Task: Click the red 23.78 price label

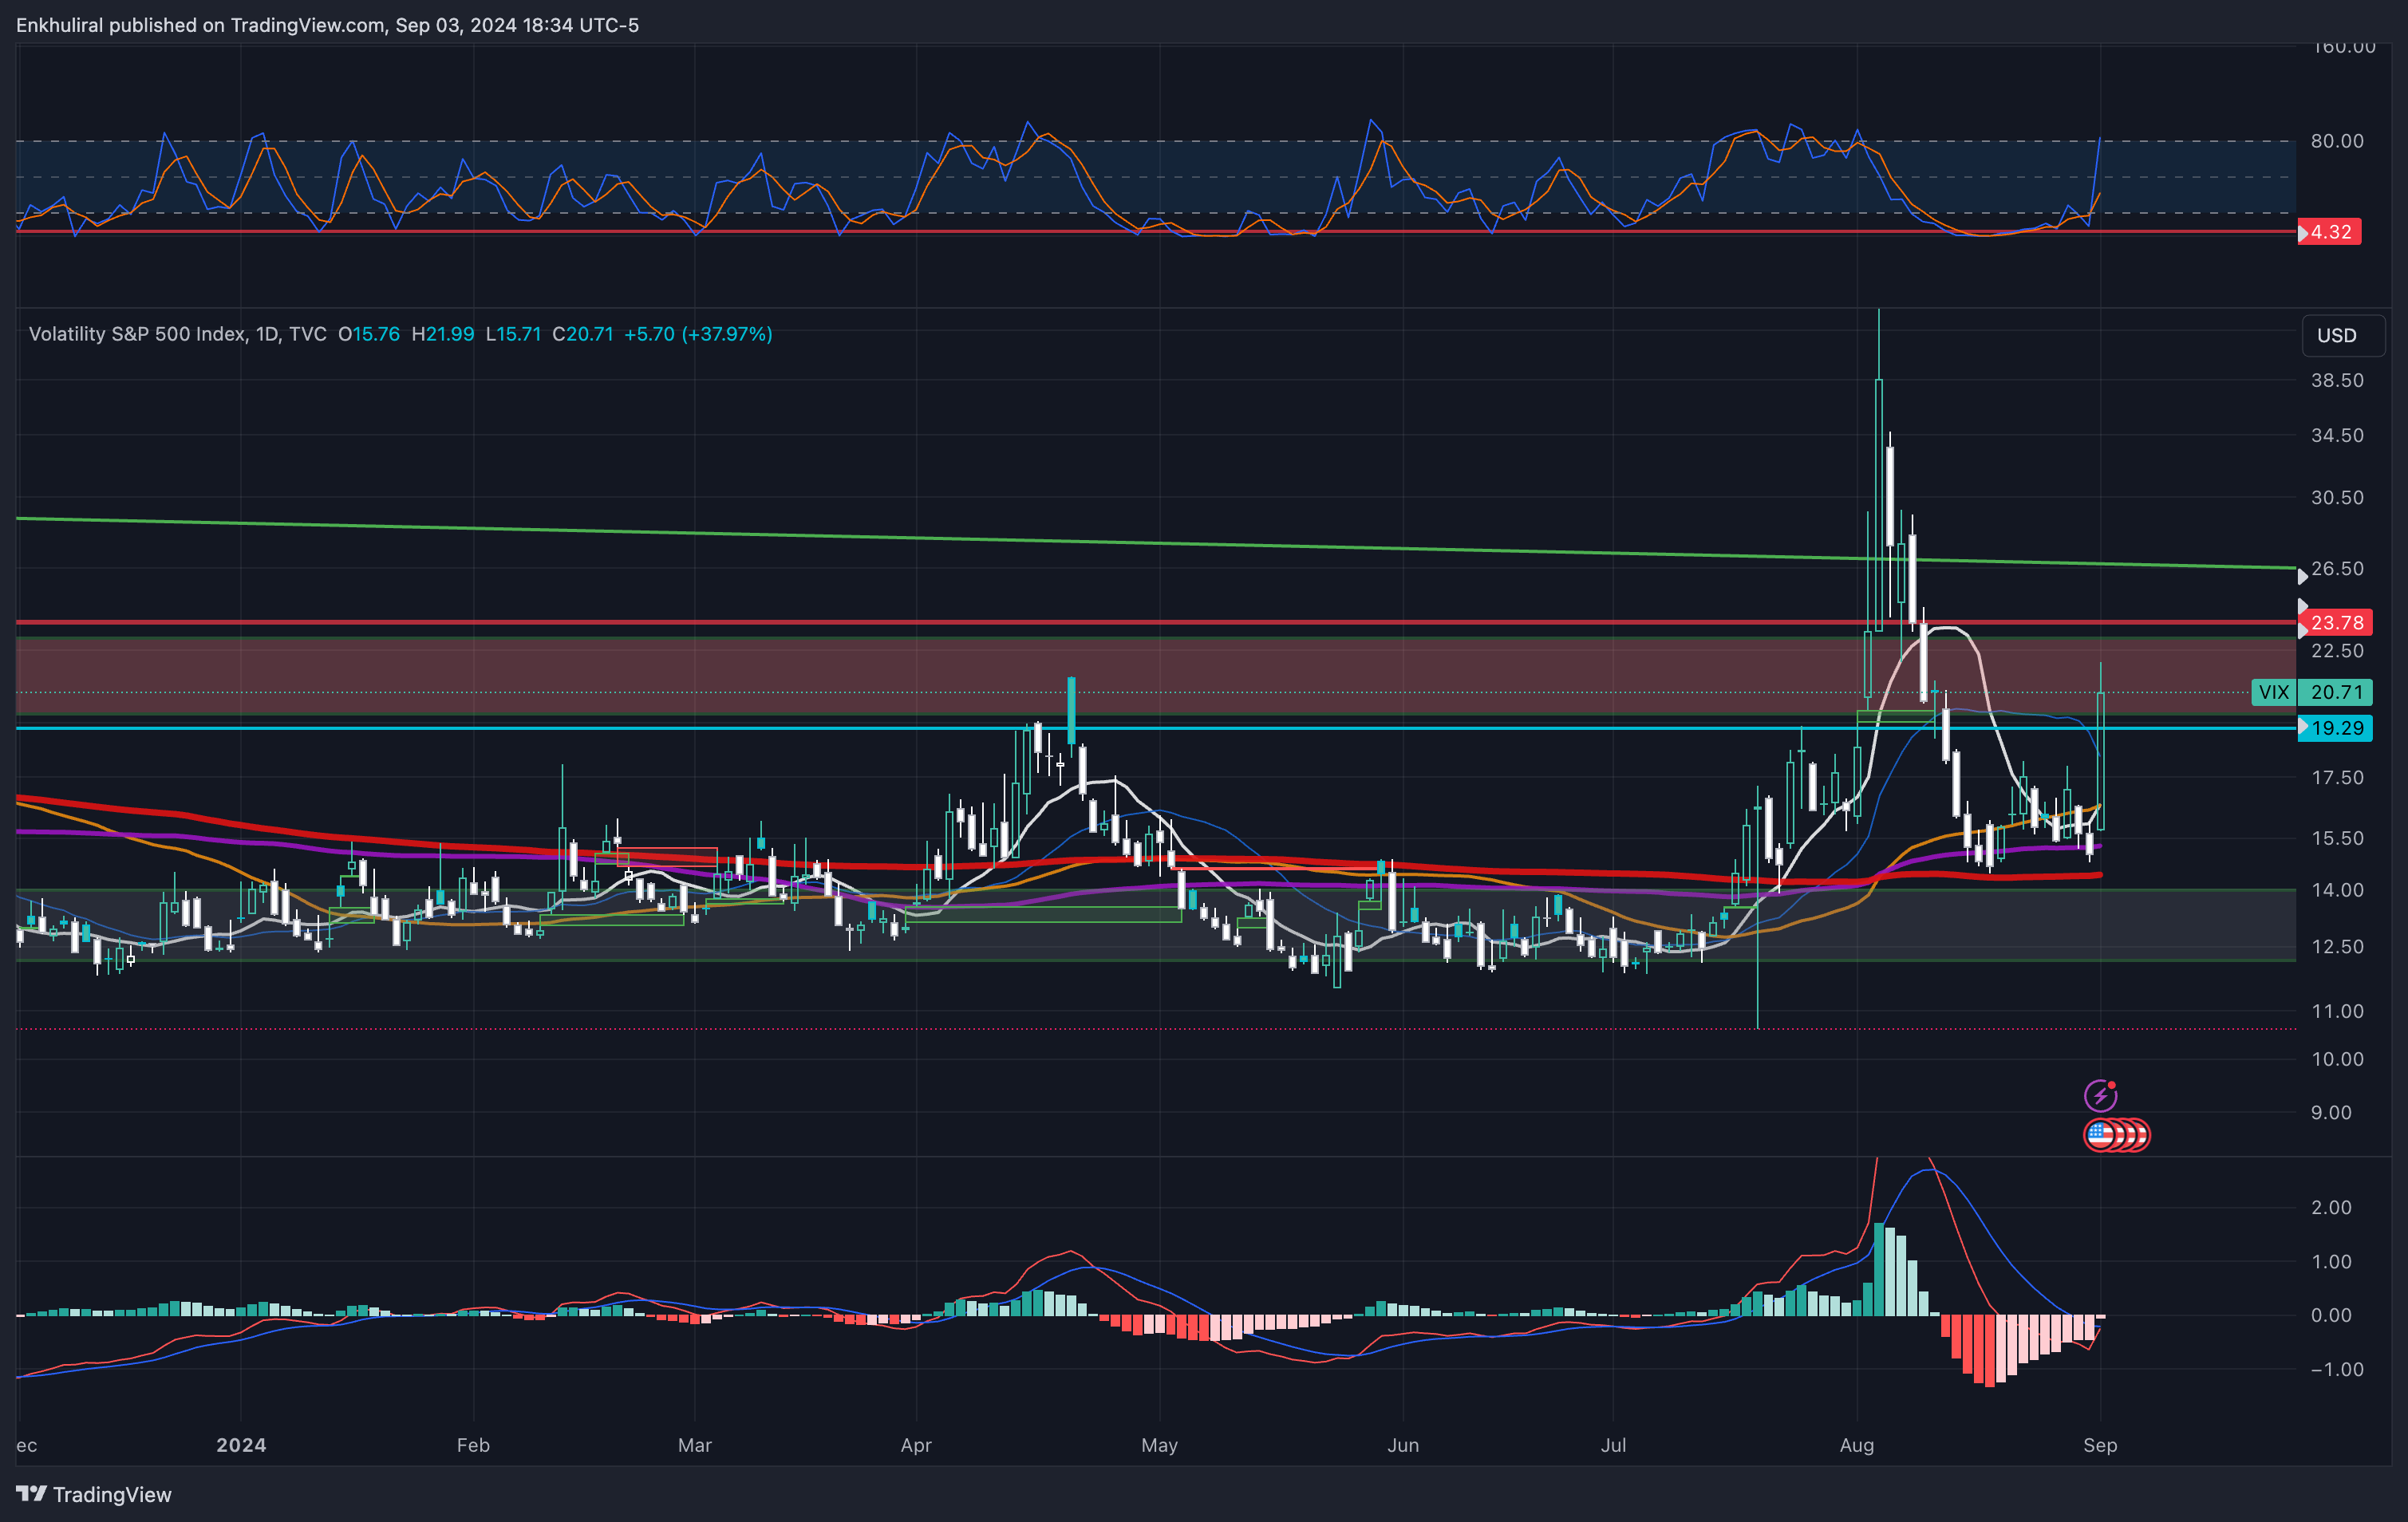Action: click(x=2336, y=622)
